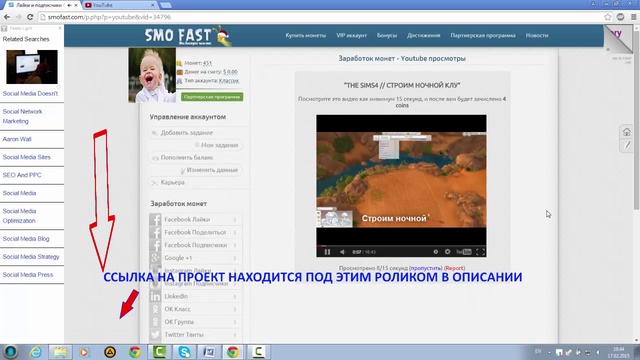The height and width of the screenshot is (360, 640).
Task: Open the File Explorer folder in the taskbar
Action: [x=60, y=352]
